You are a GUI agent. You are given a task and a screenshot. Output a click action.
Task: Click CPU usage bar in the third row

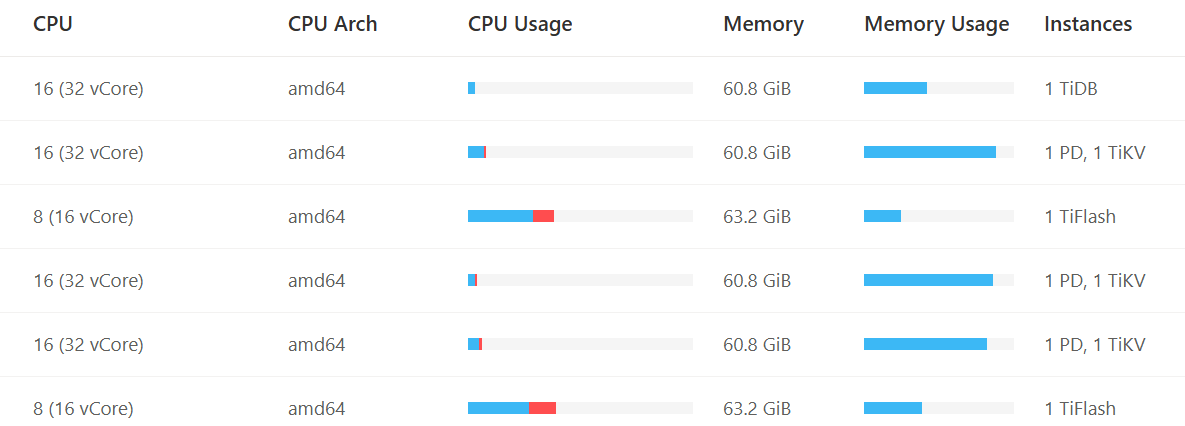580,216
